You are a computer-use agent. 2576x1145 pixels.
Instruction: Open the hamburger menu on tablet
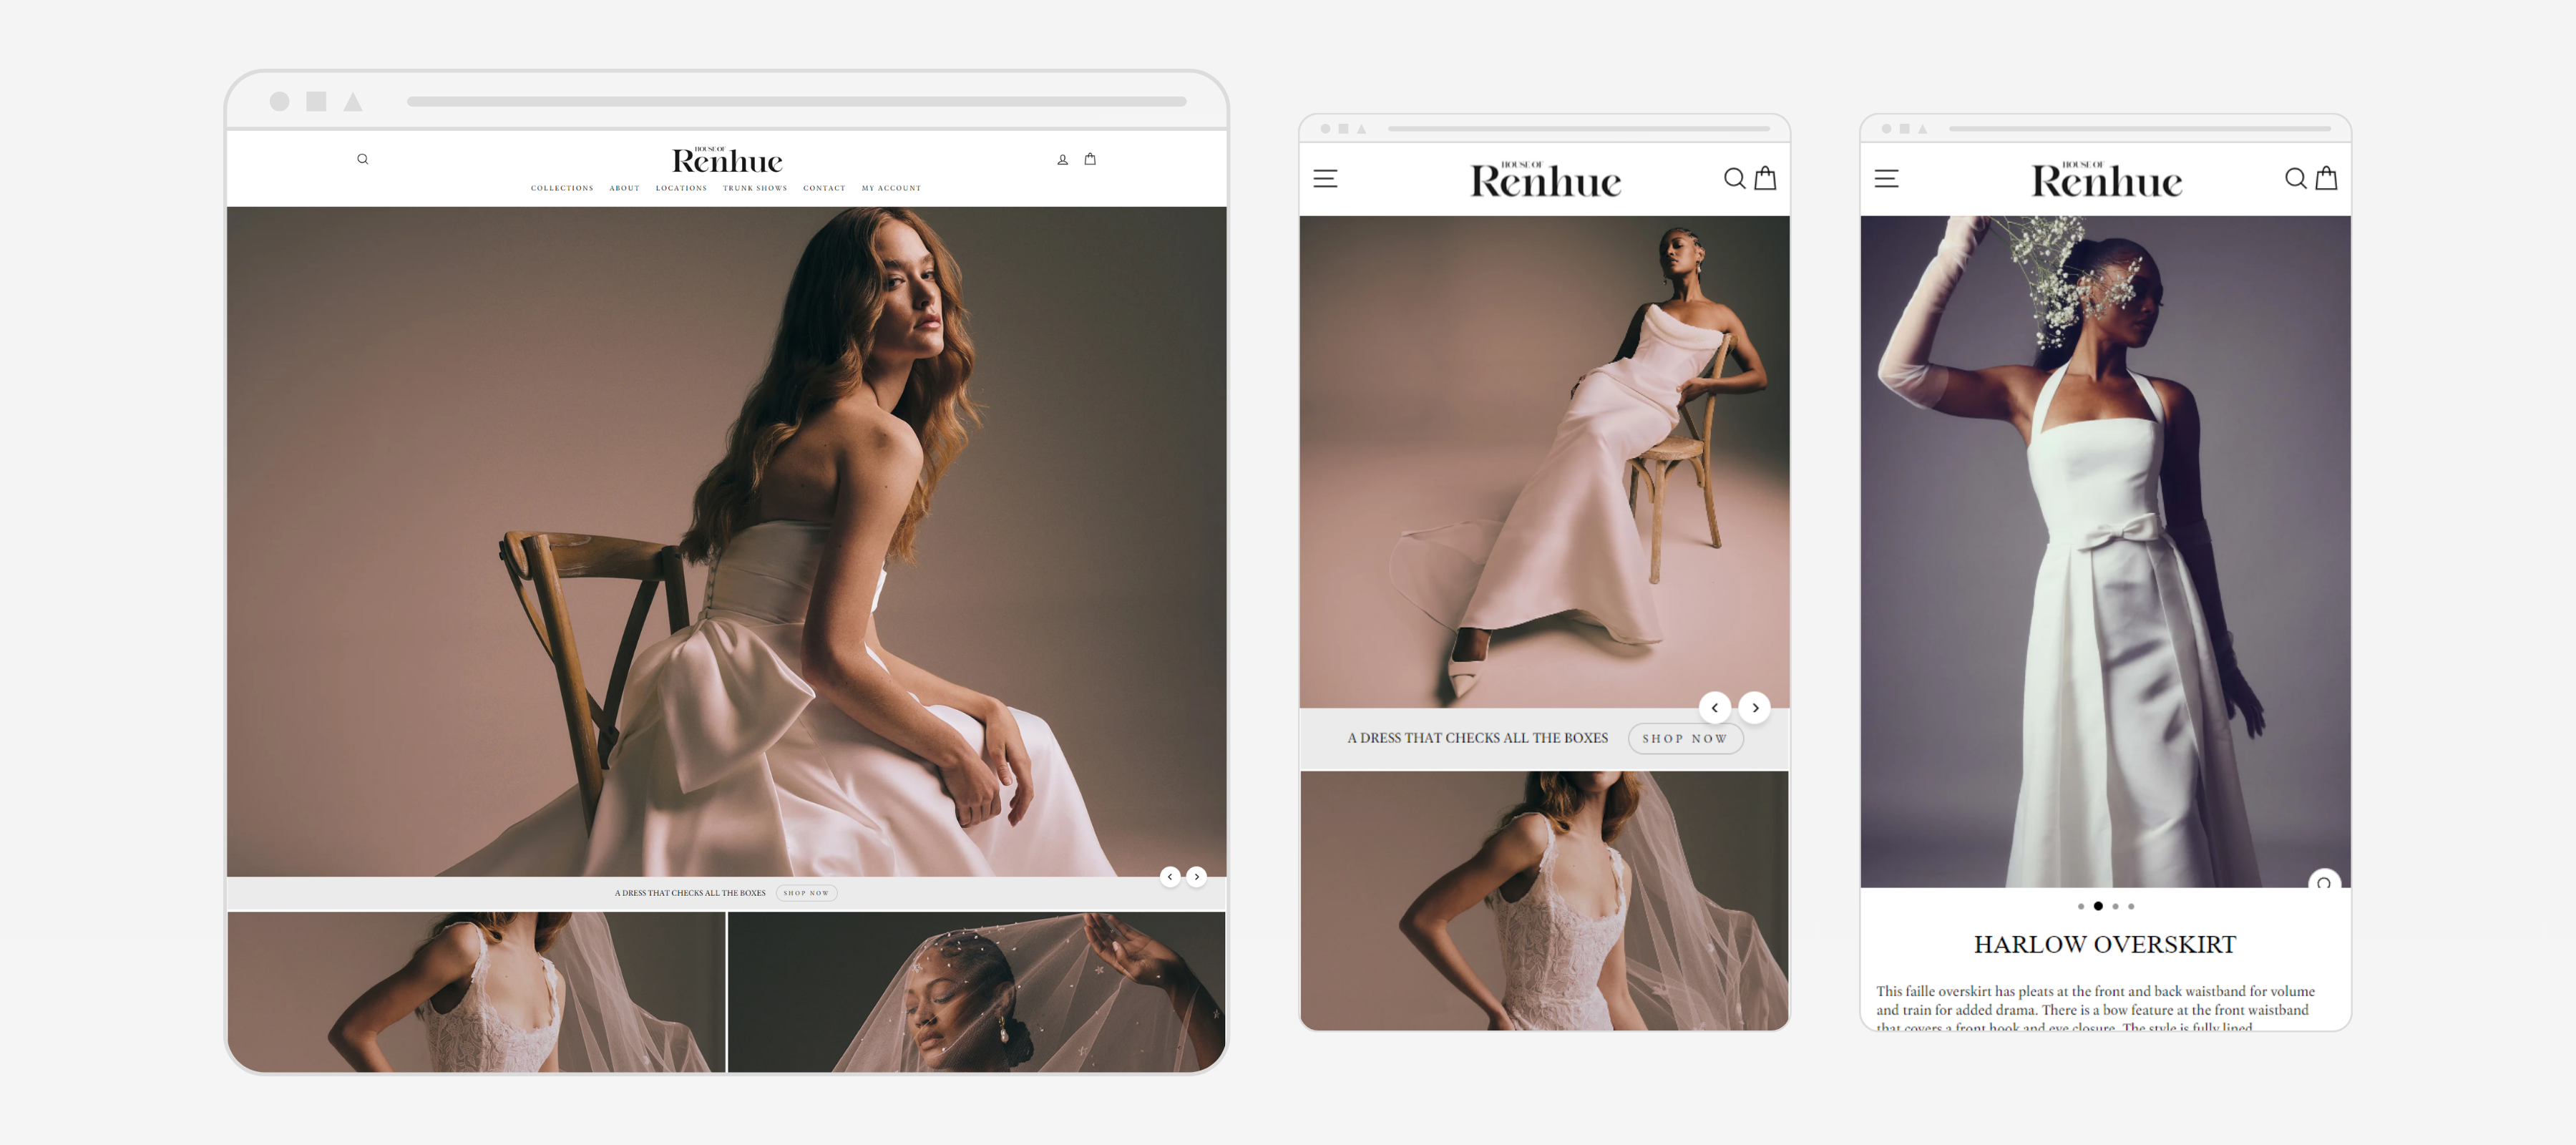pos(1327,178)
